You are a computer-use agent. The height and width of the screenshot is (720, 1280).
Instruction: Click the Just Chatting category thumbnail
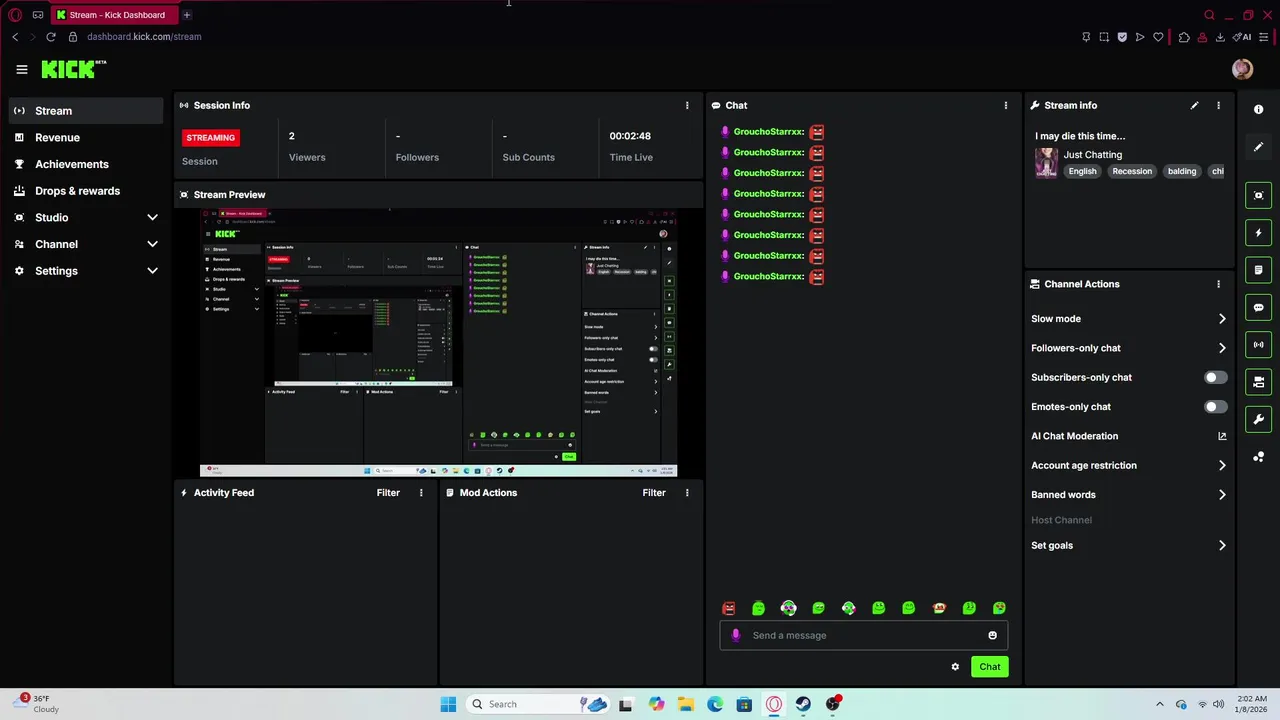[1046, 163]
